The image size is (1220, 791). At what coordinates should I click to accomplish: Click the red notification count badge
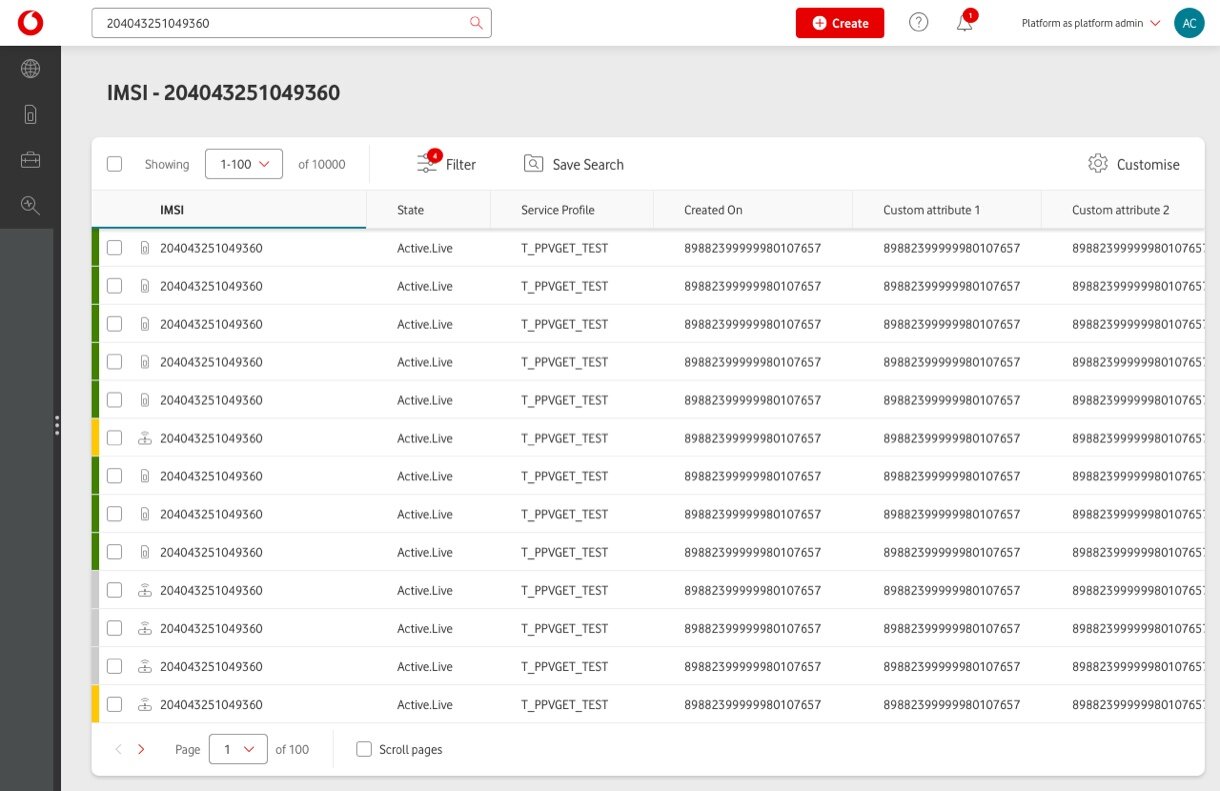click(970, 15)
